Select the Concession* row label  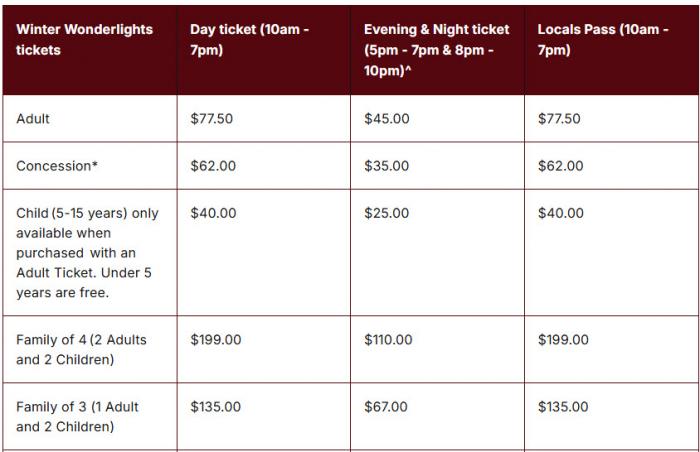tap(57, 166)
